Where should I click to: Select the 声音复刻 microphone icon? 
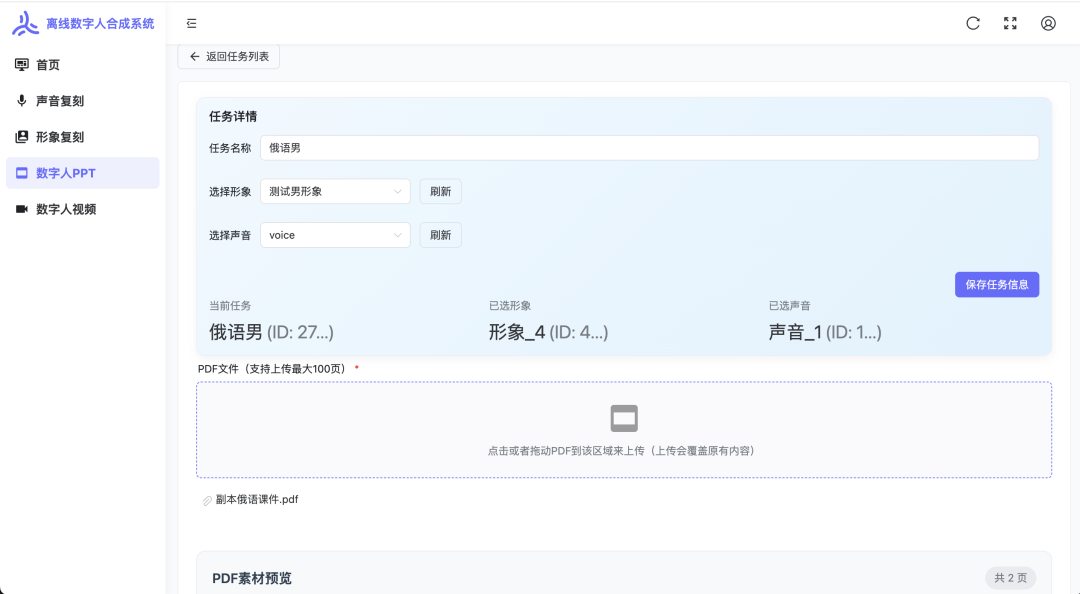pos(22,100)
